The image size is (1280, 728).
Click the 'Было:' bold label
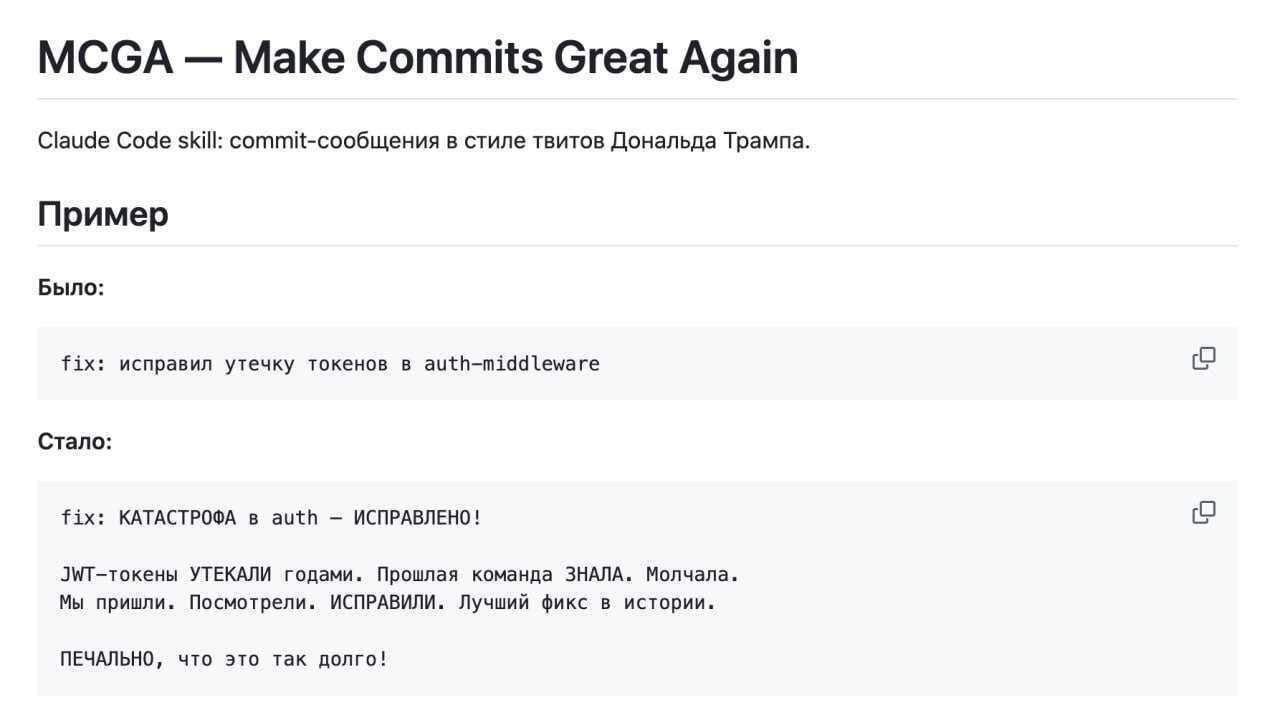(71, 288)
